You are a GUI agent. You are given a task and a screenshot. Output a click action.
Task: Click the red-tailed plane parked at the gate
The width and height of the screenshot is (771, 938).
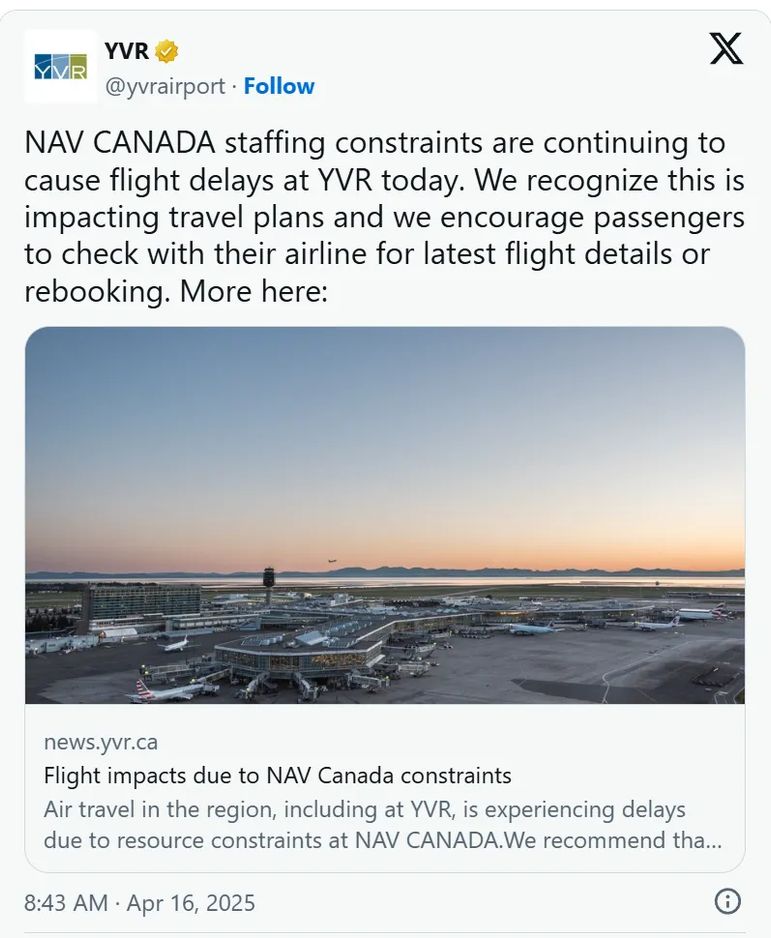coord(165,690)
